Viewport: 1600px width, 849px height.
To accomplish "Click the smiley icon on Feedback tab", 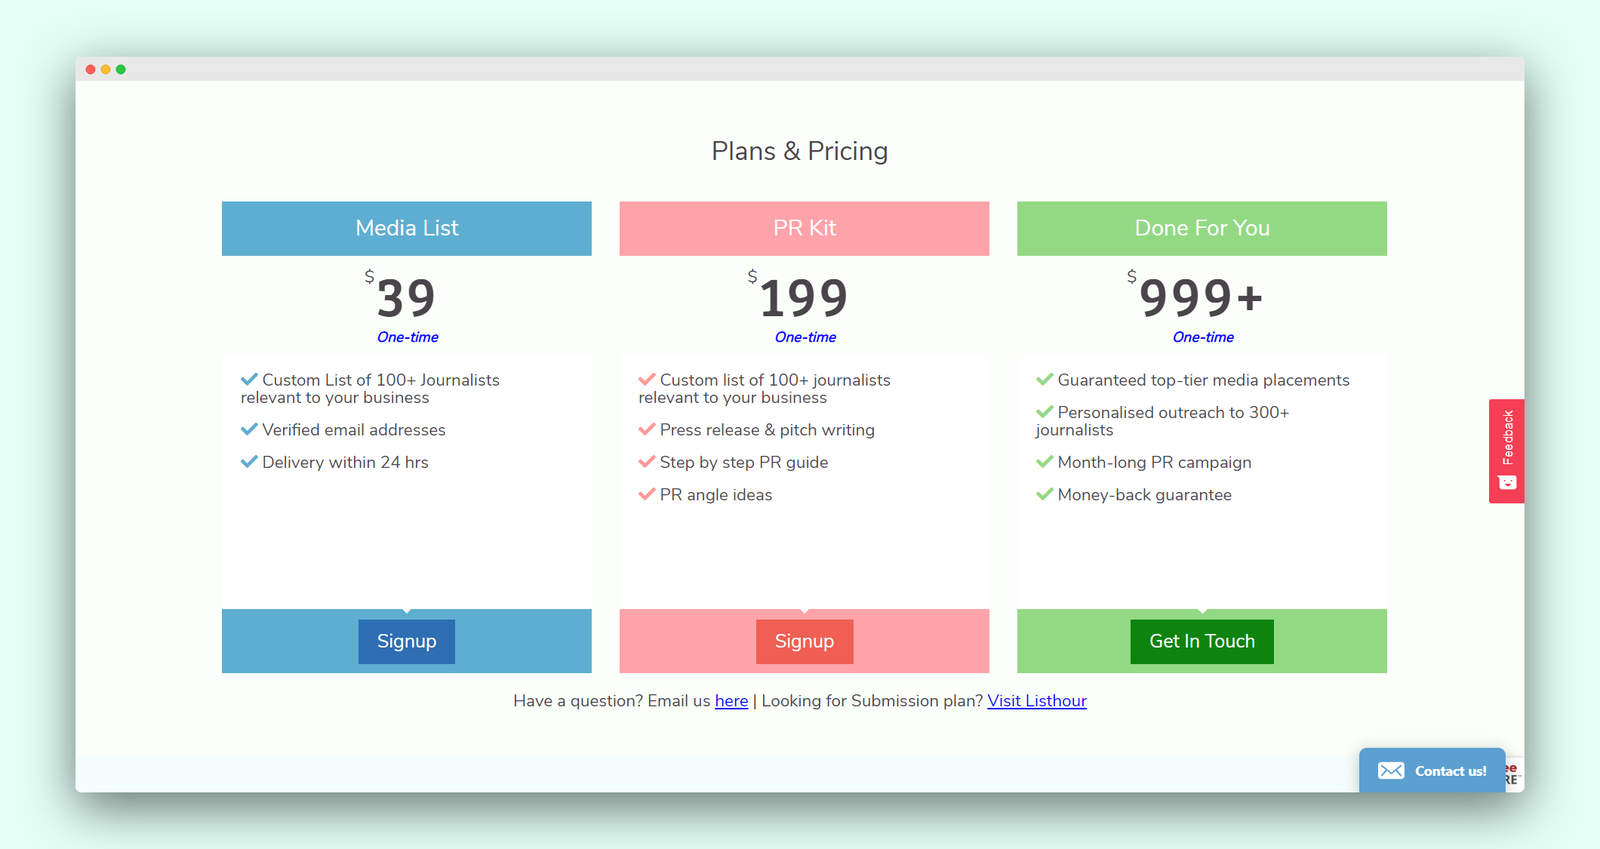I will point(1507,483).
